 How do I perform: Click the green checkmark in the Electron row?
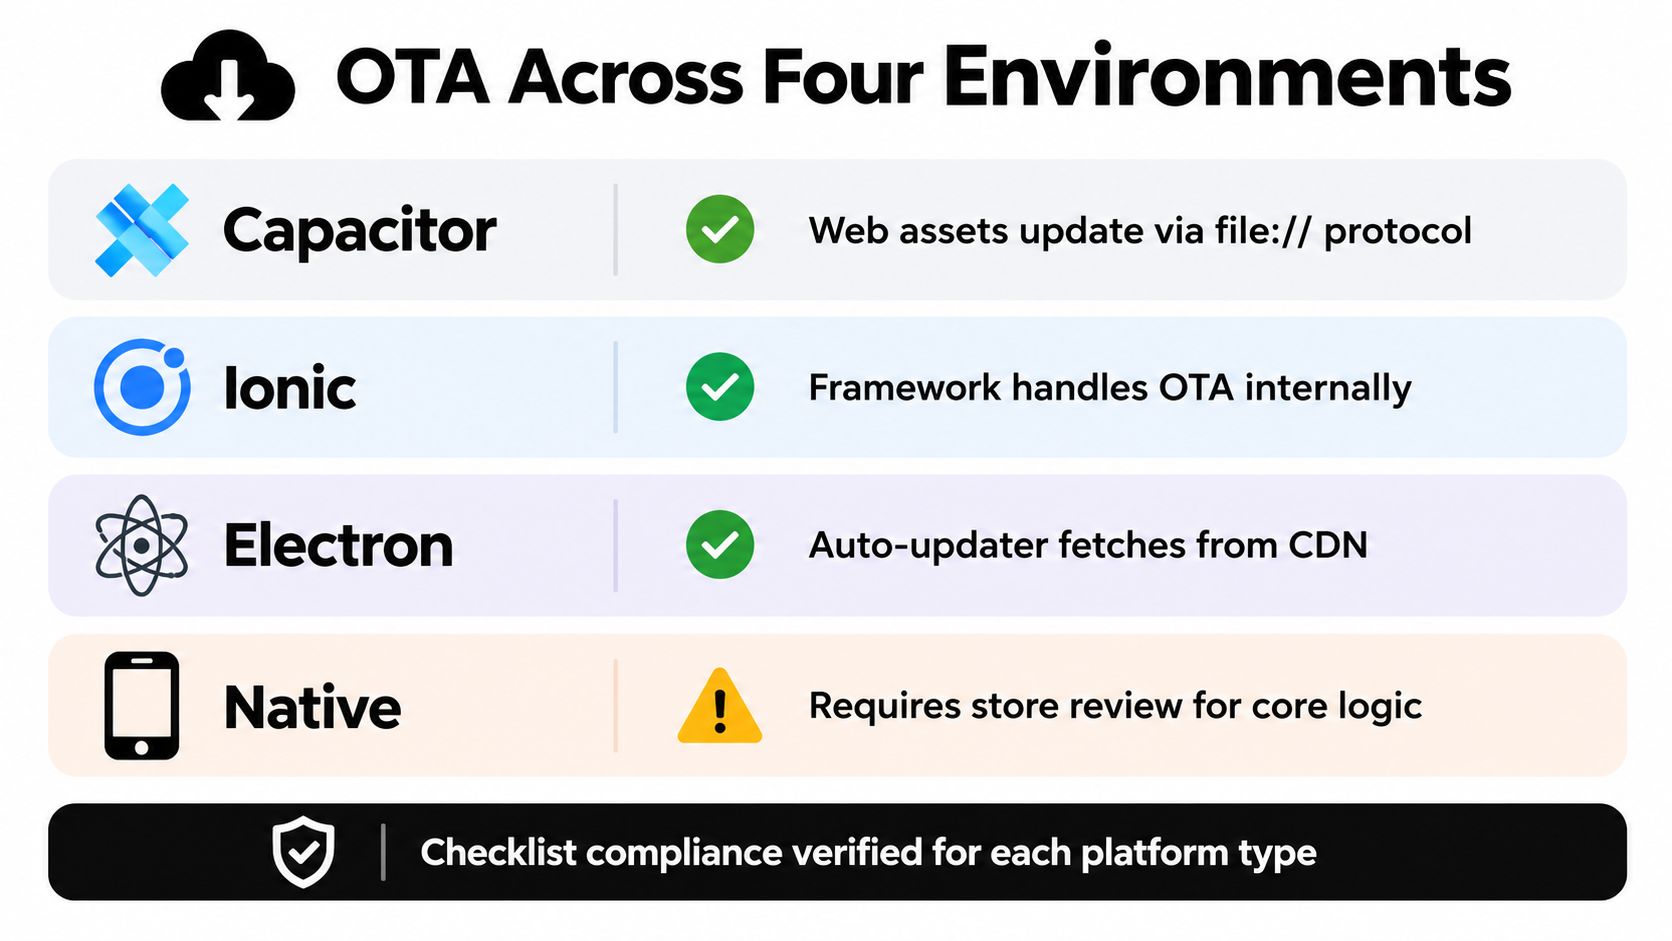point(720,545)
